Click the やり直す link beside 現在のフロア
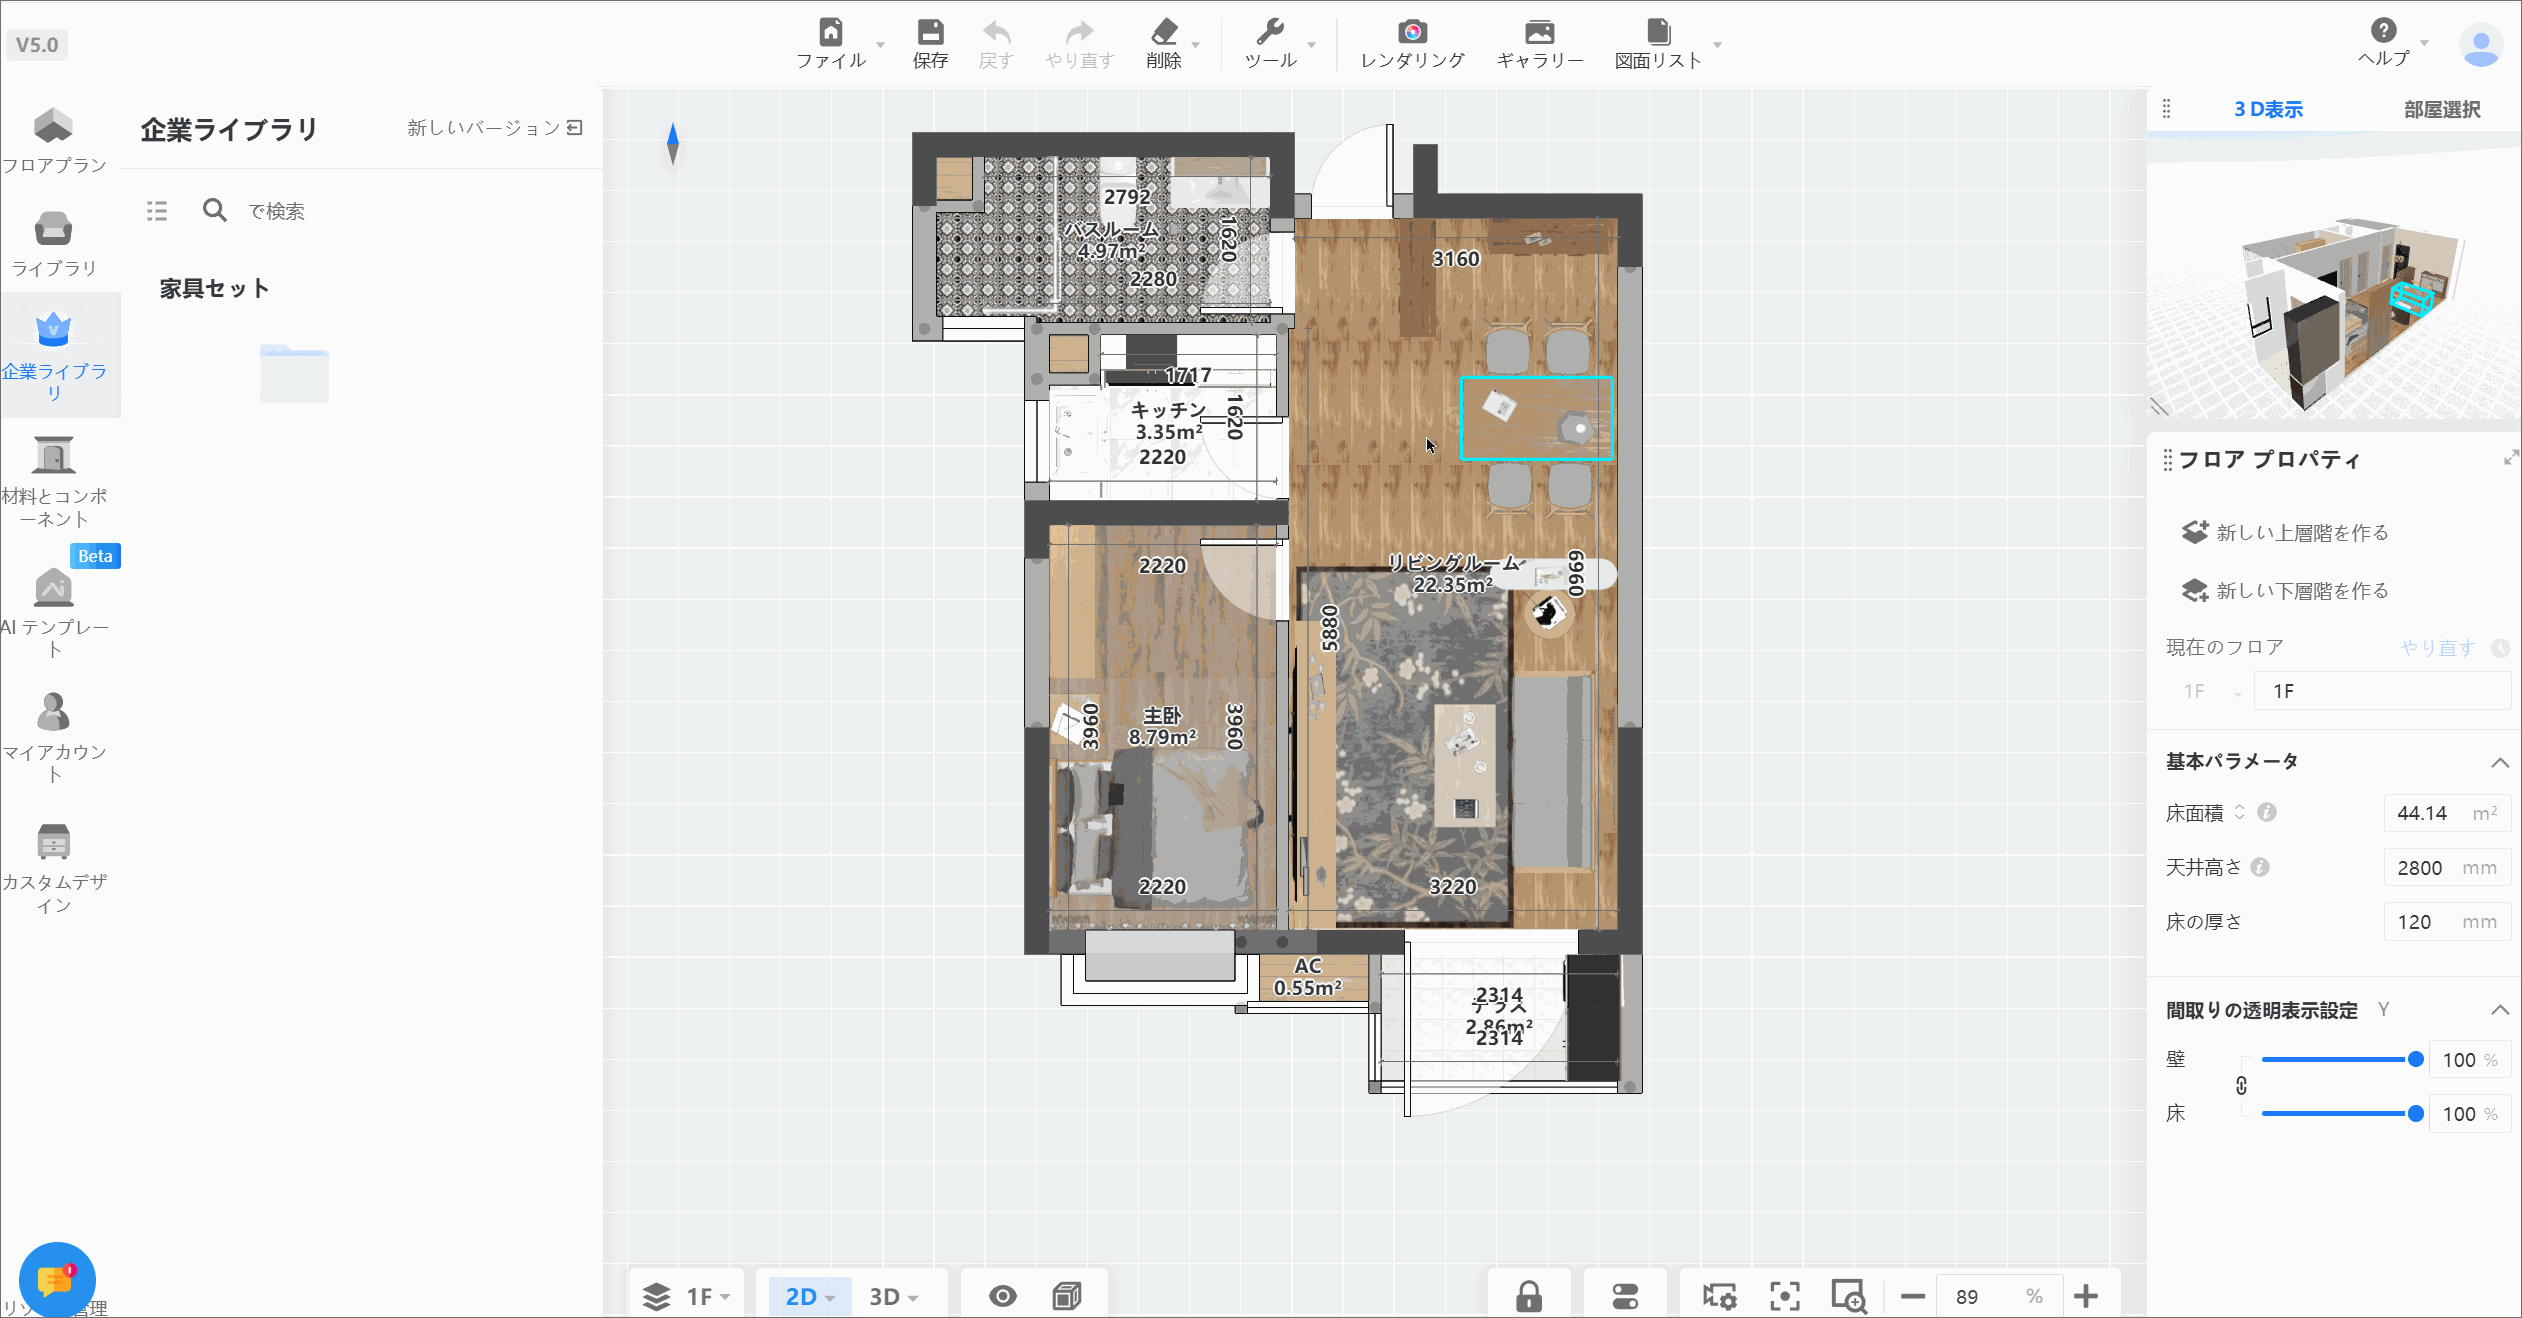 click(2438, 648)
